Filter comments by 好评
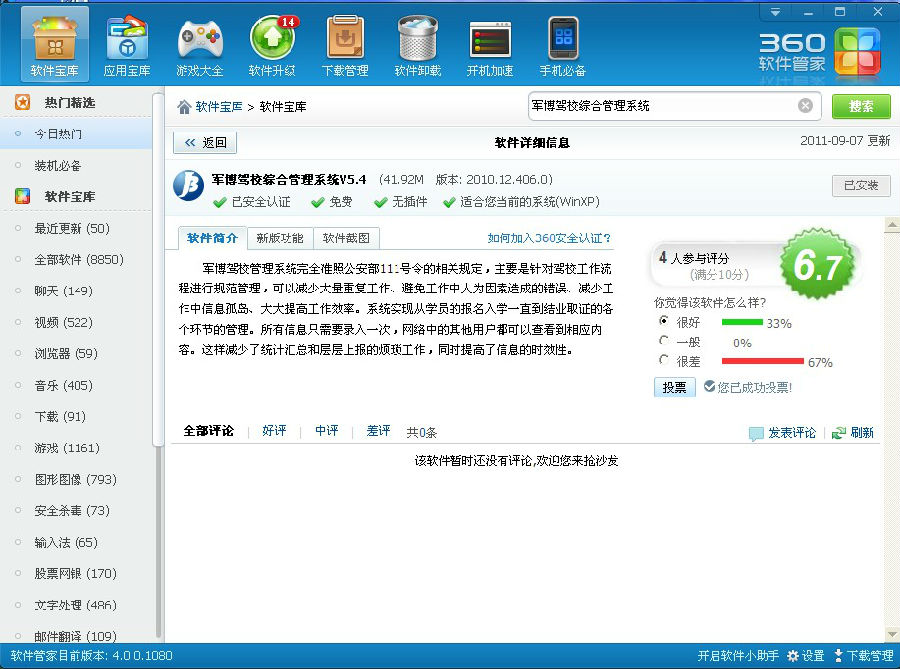The image size is (900, 669). 274,431
